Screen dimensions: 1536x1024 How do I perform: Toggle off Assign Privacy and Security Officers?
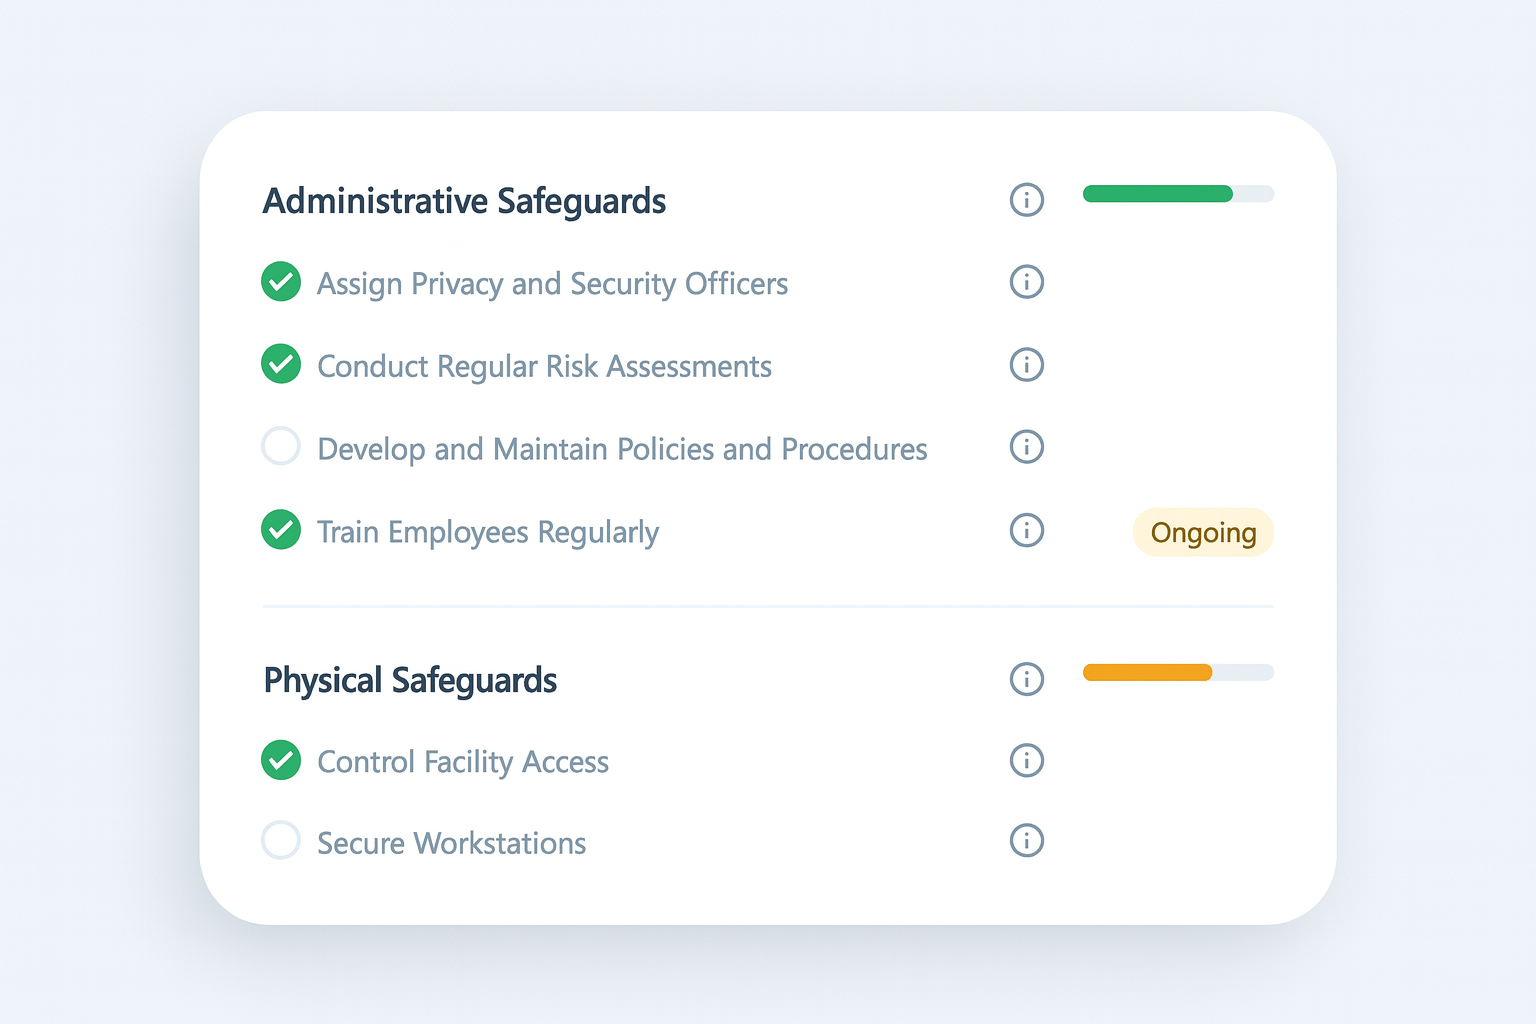[281, 282]
